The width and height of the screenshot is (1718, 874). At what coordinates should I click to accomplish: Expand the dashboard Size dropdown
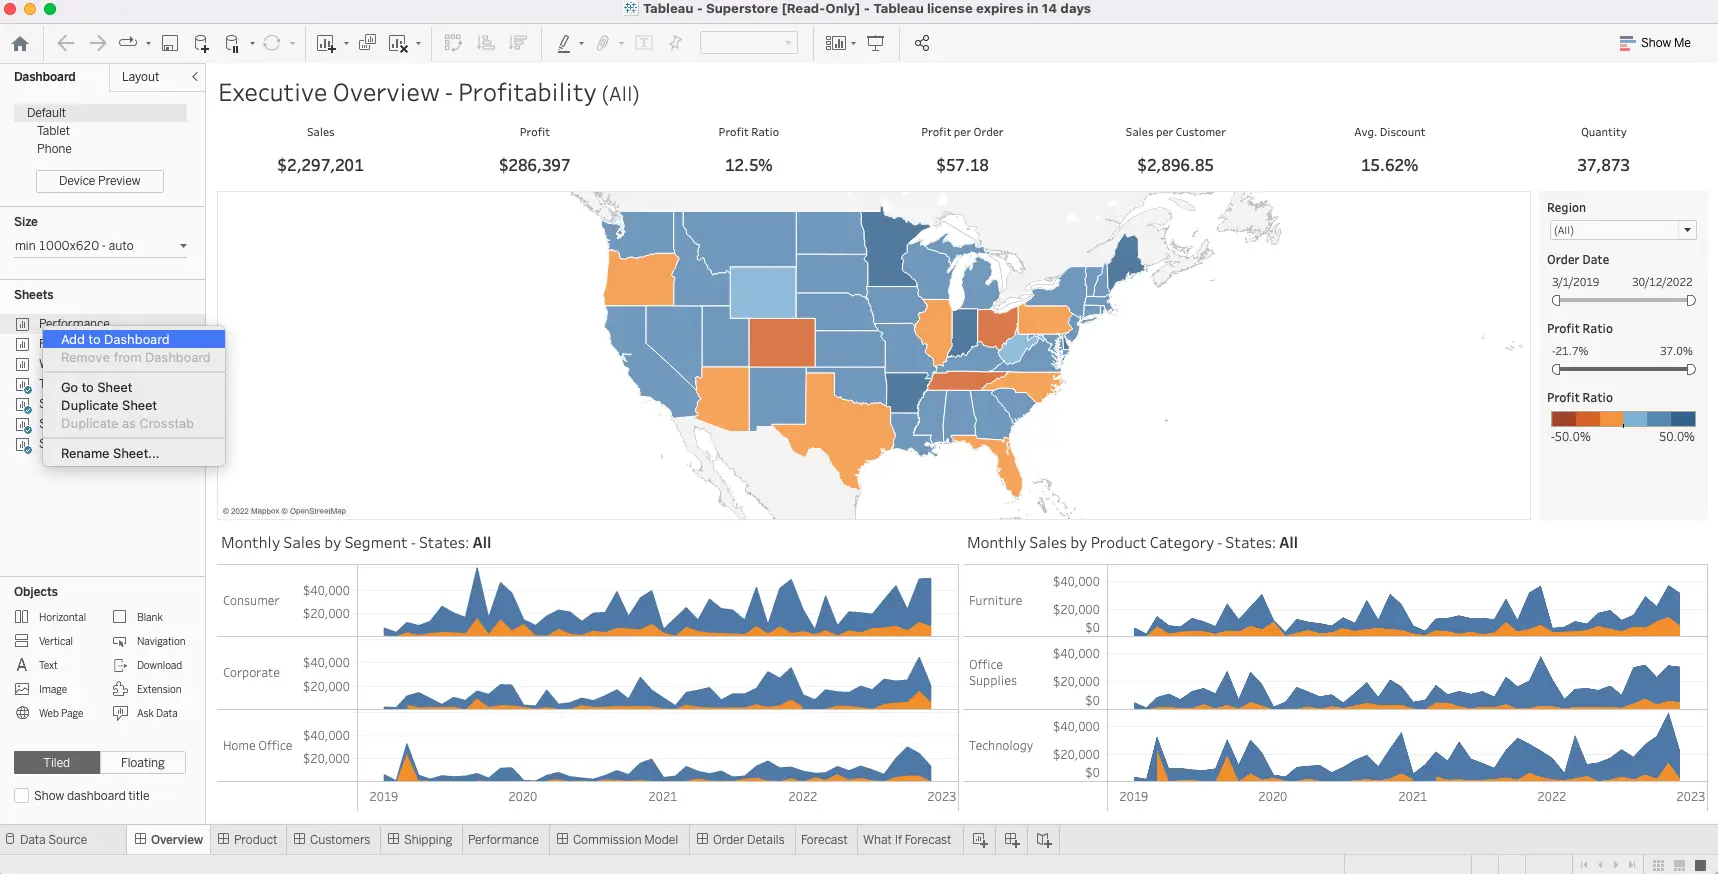[x=183, y=246]
